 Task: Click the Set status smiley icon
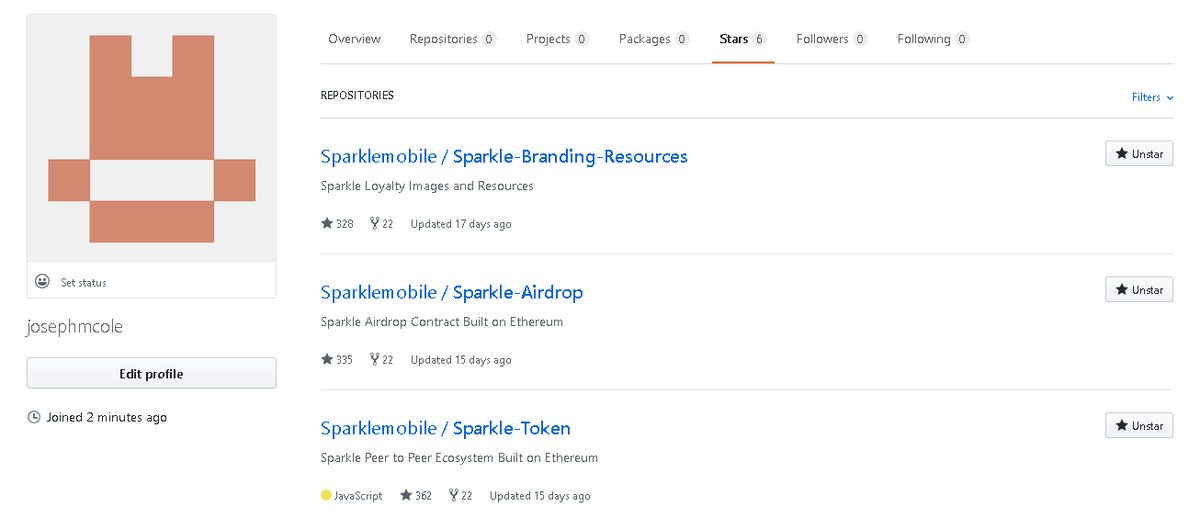(42, 282)
